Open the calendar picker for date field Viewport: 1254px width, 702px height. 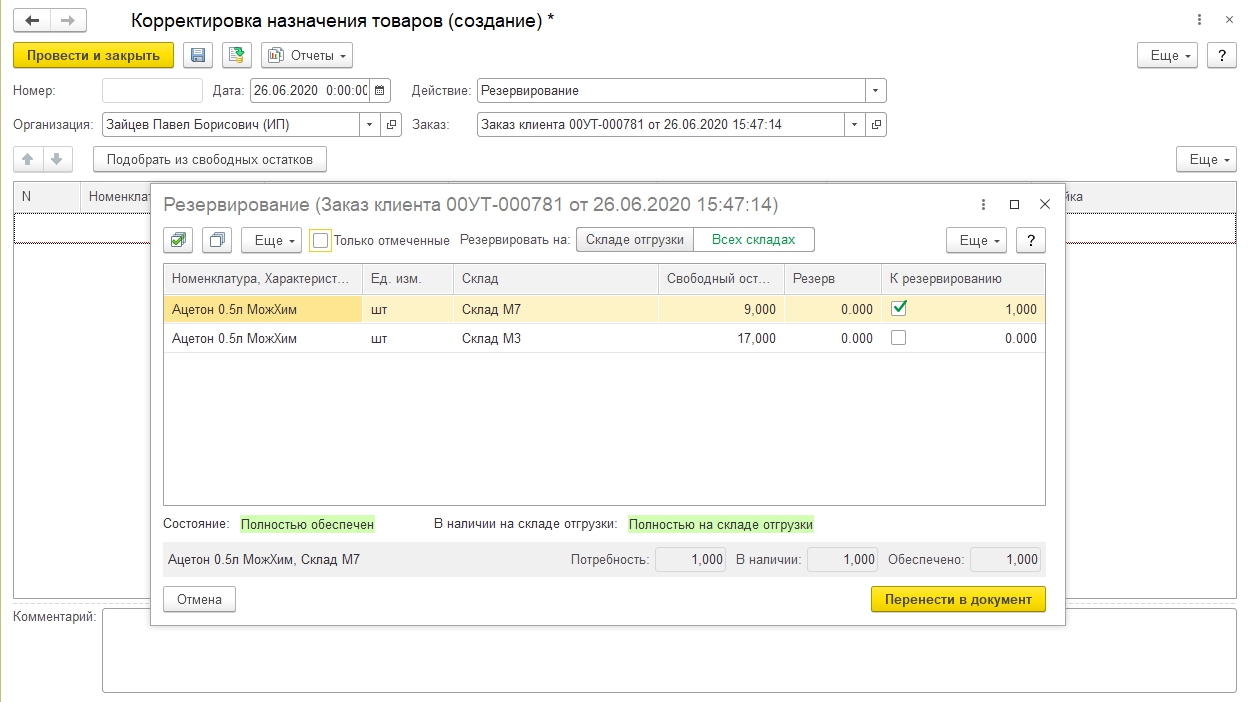pyautogui.click(x=381, y=91)
